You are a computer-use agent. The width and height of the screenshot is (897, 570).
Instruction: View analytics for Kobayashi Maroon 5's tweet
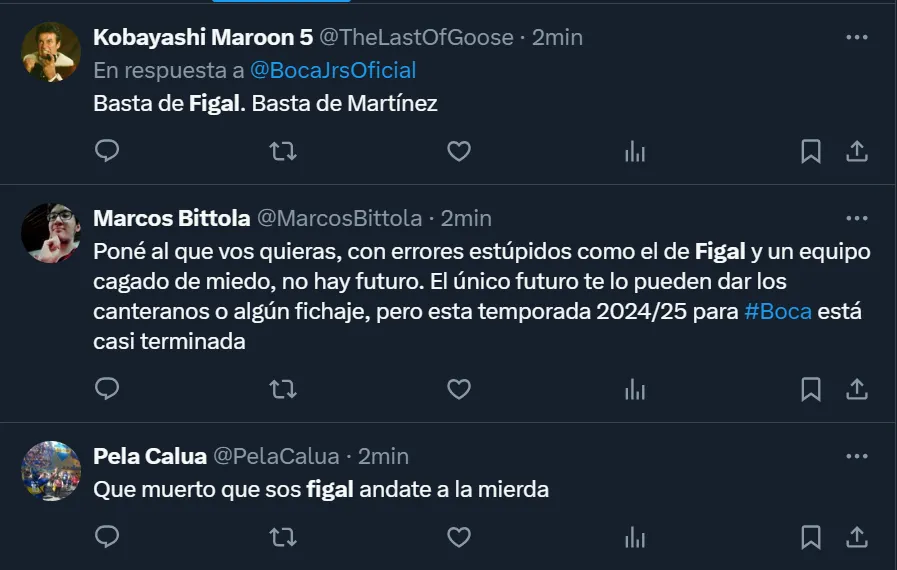[x=635, y=151]
